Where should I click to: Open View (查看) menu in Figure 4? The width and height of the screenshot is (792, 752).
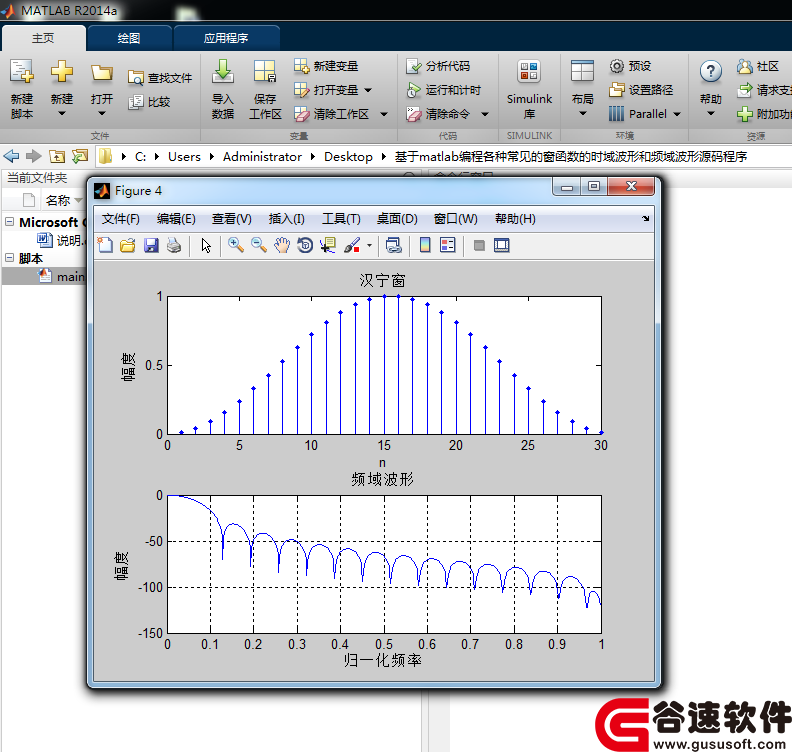click(x=231, y=219)
